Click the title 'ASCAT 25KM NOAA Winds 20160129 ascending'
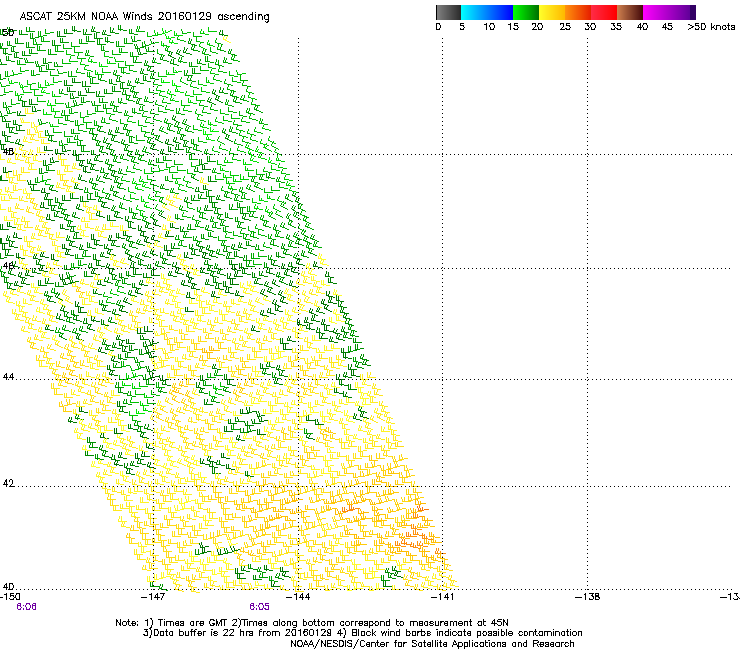The width and height of the screenshot is (740, 650). pyautogui.click(x=144, y=17)
